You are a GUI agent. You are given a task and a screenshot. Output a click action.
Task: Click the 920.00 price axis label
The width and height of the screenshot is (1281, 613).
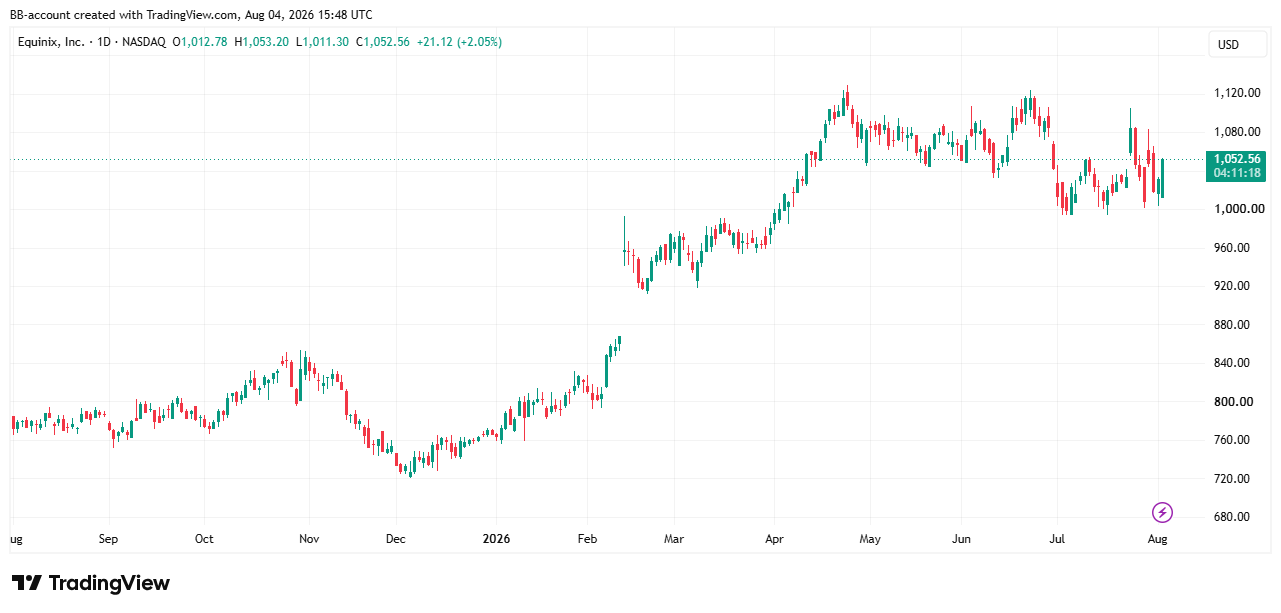pyautogui.click(x=1231, y=286)
